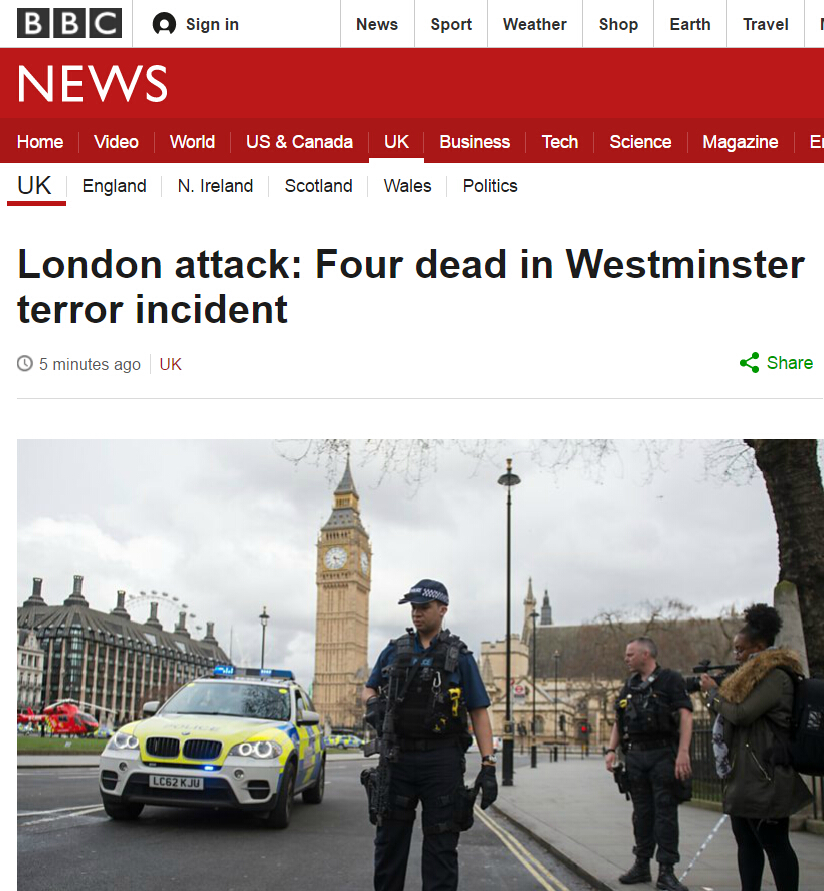Click the clock icon beside timestamp
Viewport: 824px width, 891px height.
click(x=25, y=363)
